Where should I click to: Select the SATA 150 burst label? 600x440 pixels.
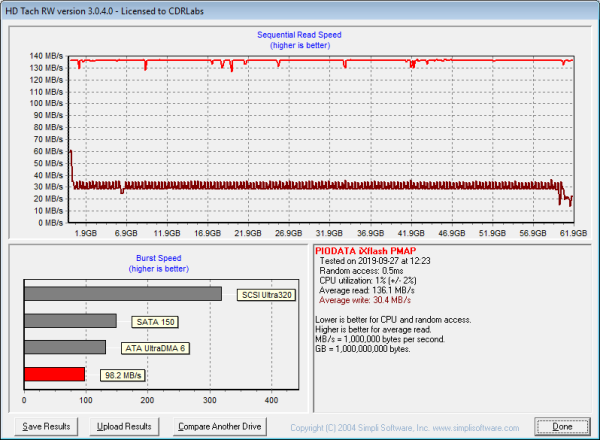tap(155, 322)
